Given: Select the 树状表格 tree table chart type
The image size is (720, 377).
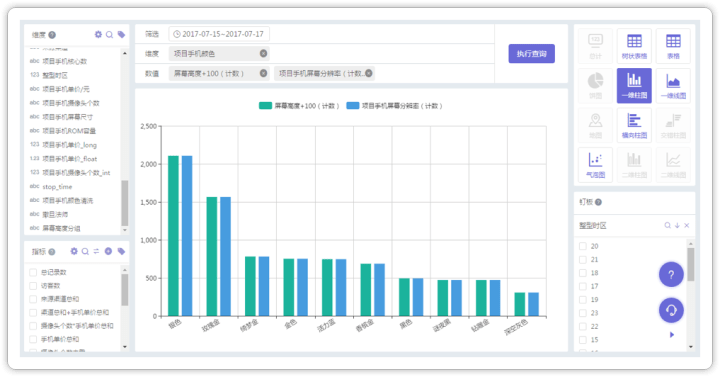Looking at the screenshot, I should [634, 46].
